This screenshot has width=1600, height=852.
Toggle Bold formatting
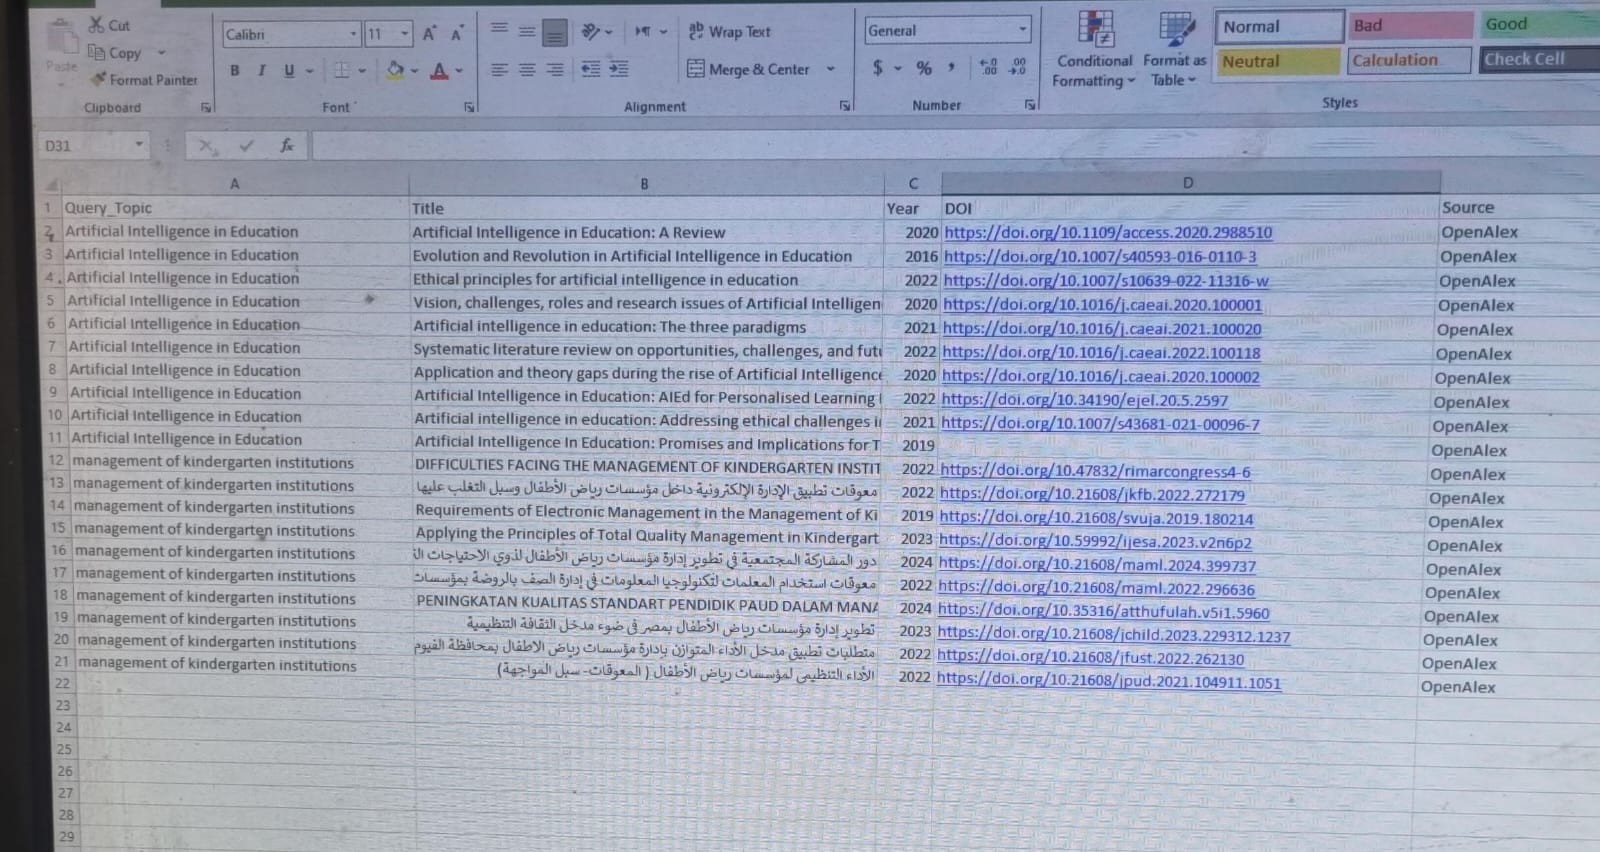coord(234,70)
